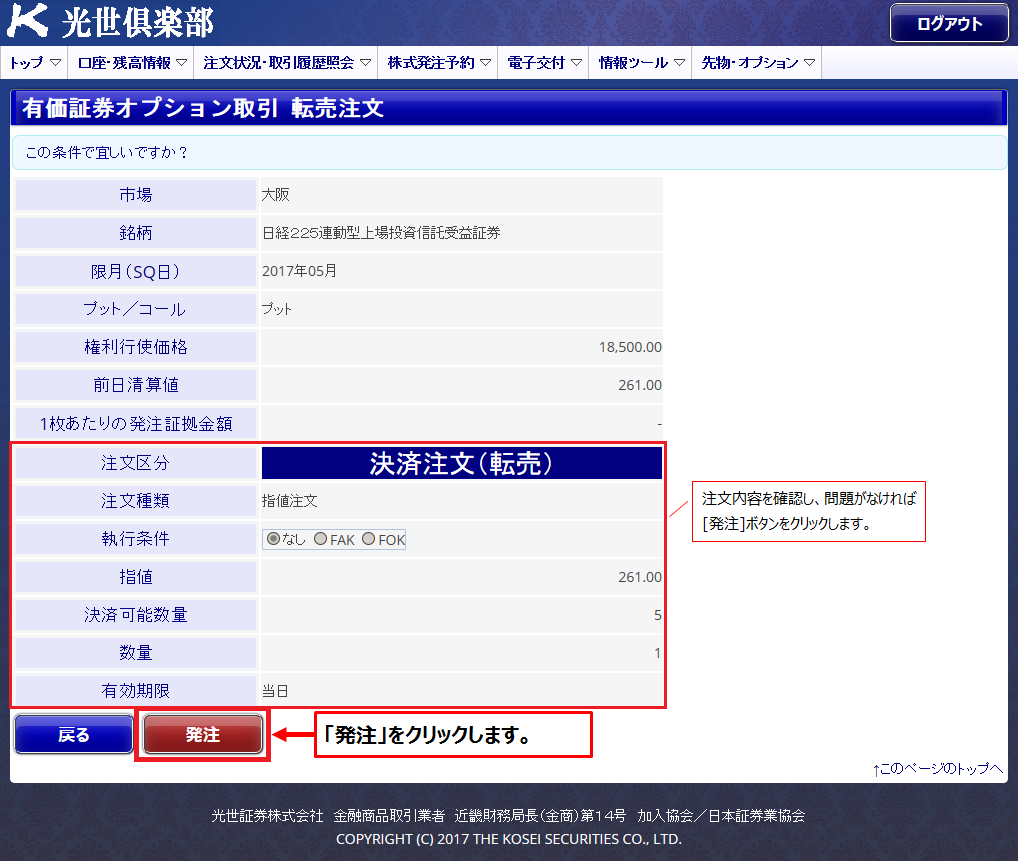
Task: Open the トップ menu
Action: 34,62
